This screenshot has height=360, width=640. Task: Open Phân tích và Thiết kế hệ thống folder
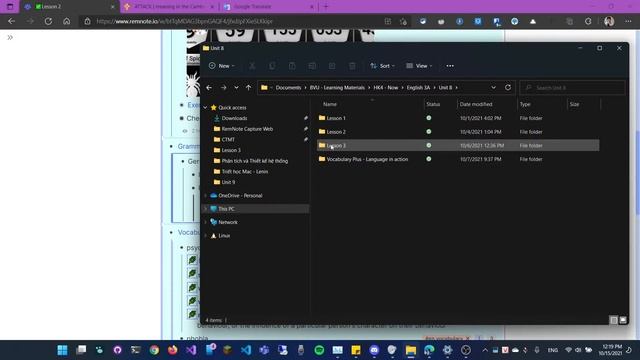pos(255,161)
